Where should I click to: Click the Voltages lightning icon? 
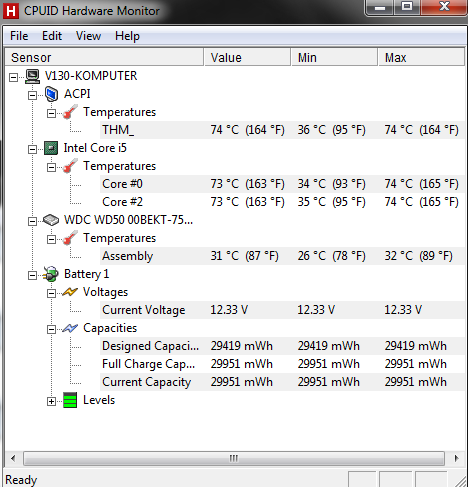[70, 292]
